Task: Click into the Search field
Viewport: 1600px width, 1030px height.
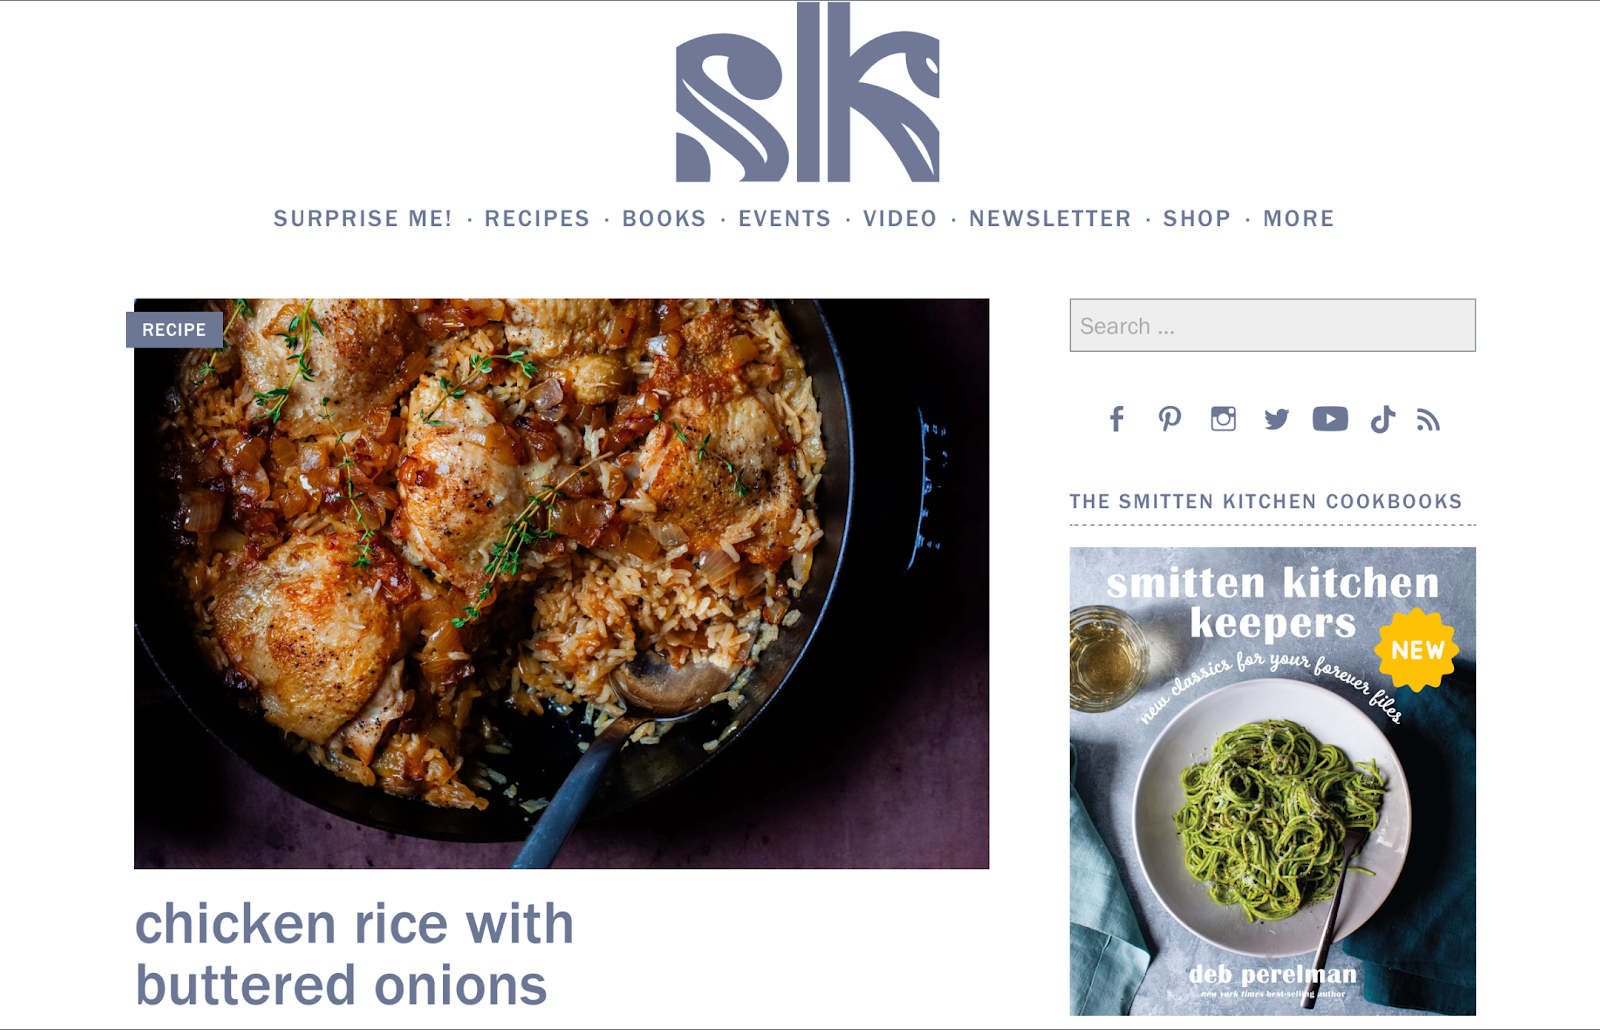Action: [x=1272, y=325]
